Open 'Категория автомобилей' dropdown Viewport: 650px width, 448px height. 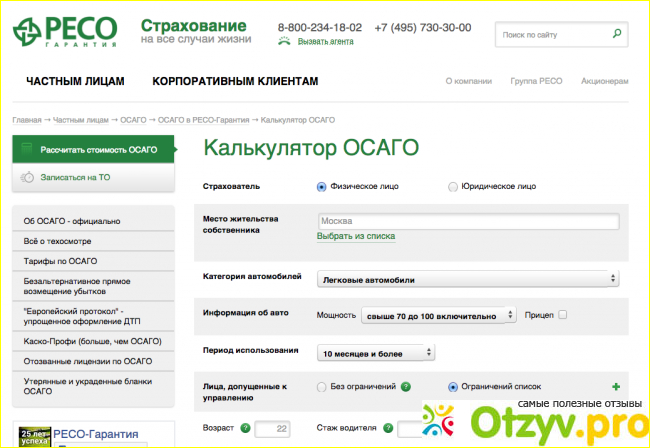pos(467,279)
